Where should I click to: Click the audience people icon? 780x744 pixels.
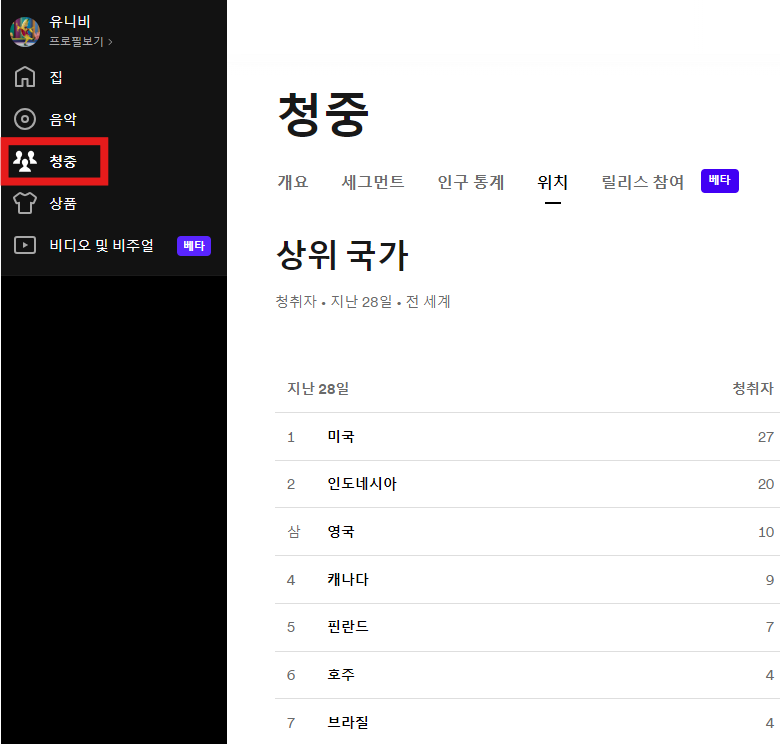25,161
